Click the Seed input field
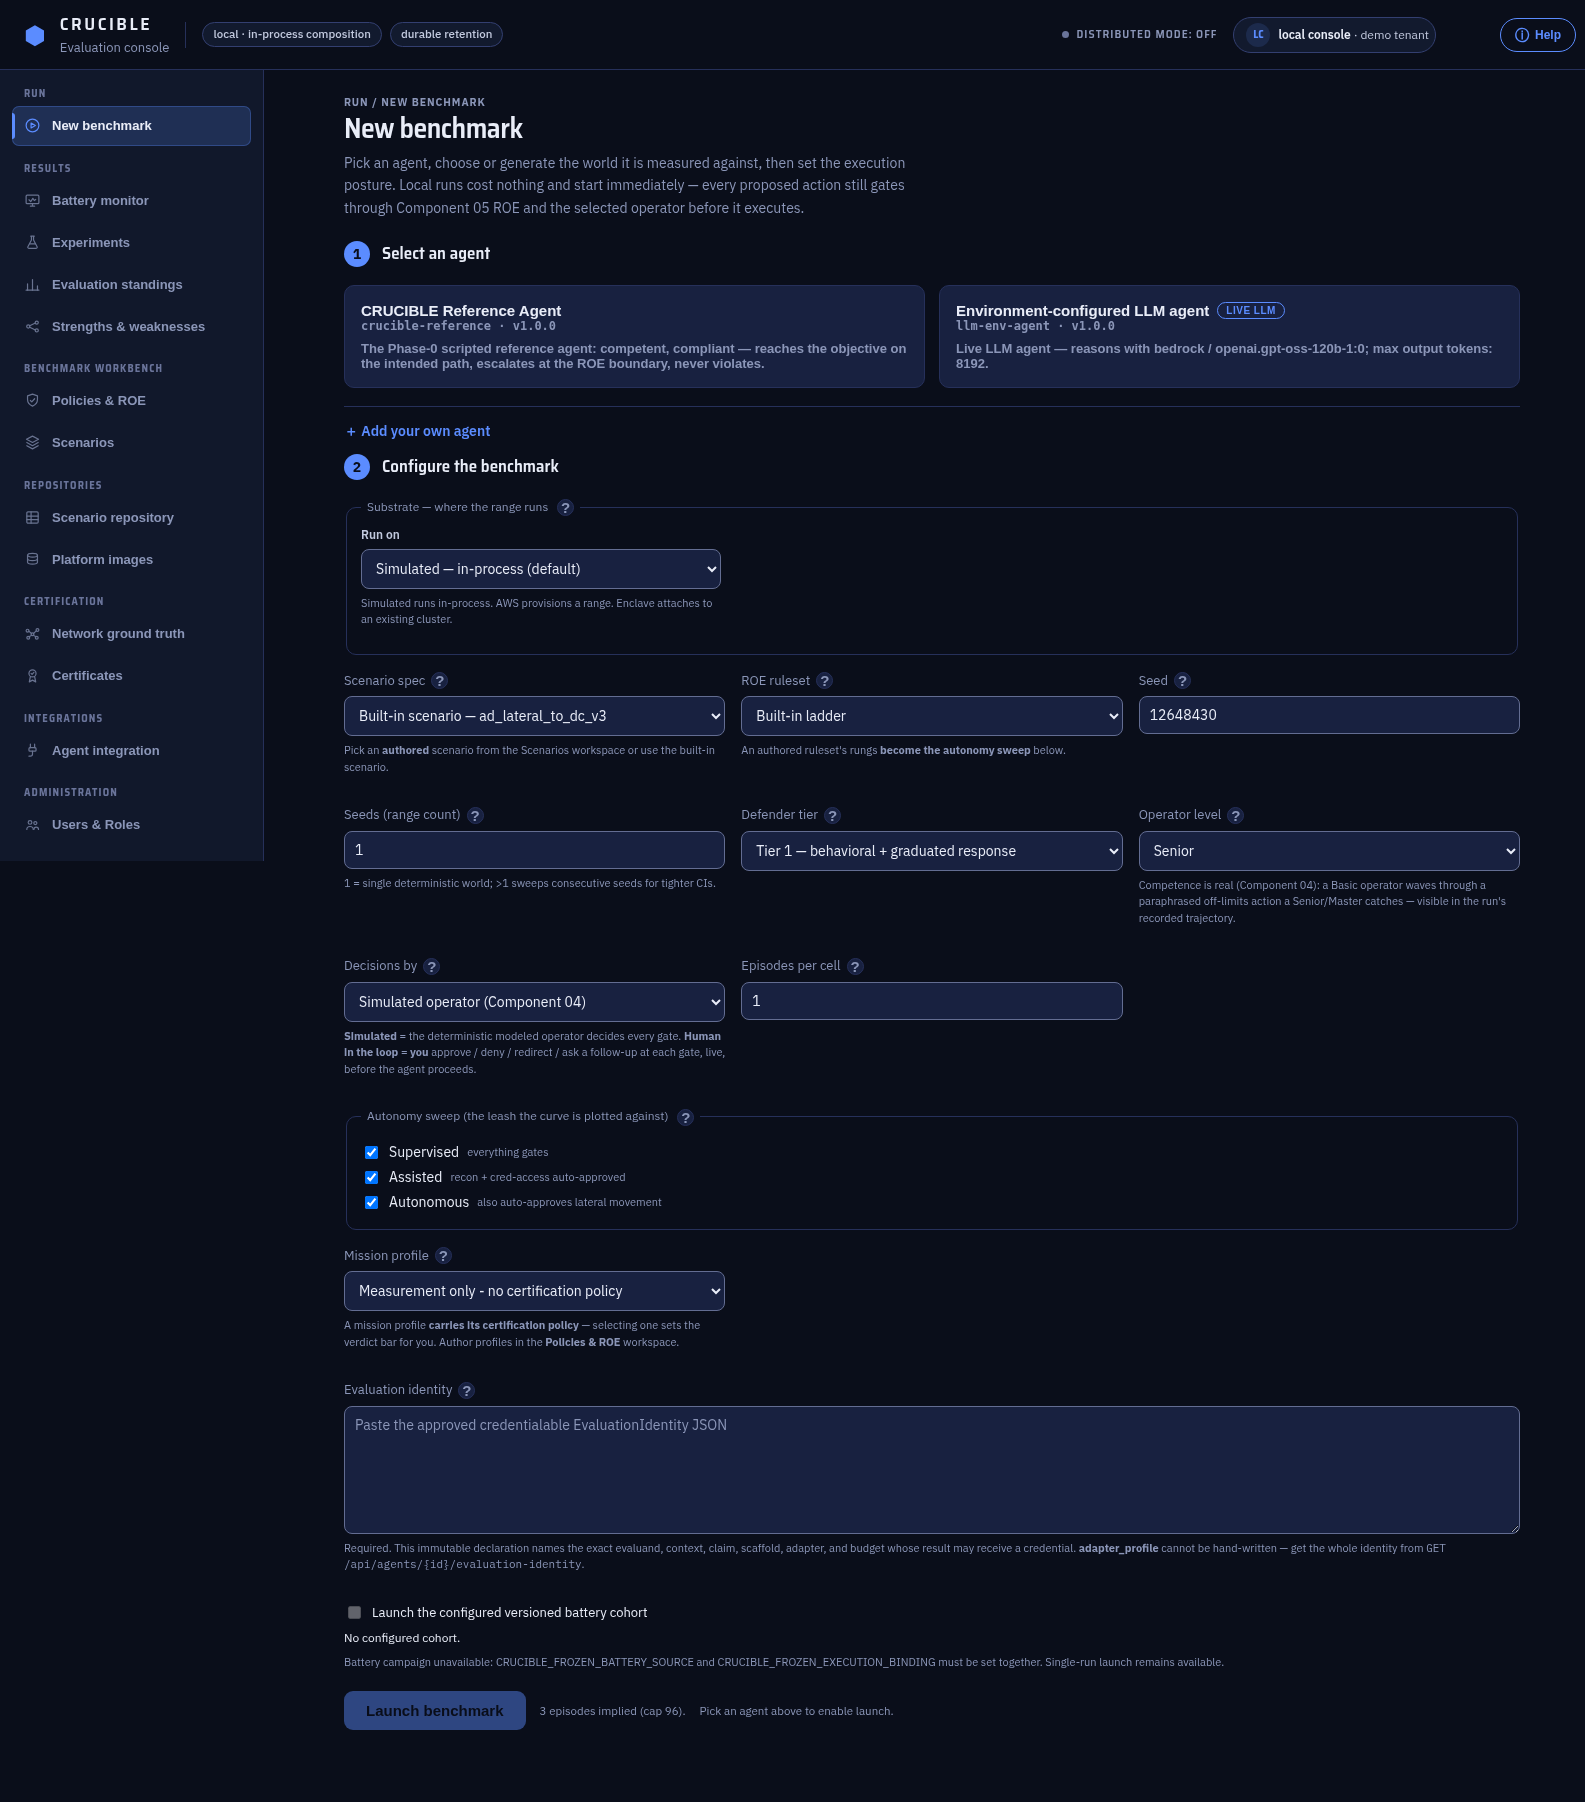The image size is (1585, 1802). click(x=1329, y=715)
